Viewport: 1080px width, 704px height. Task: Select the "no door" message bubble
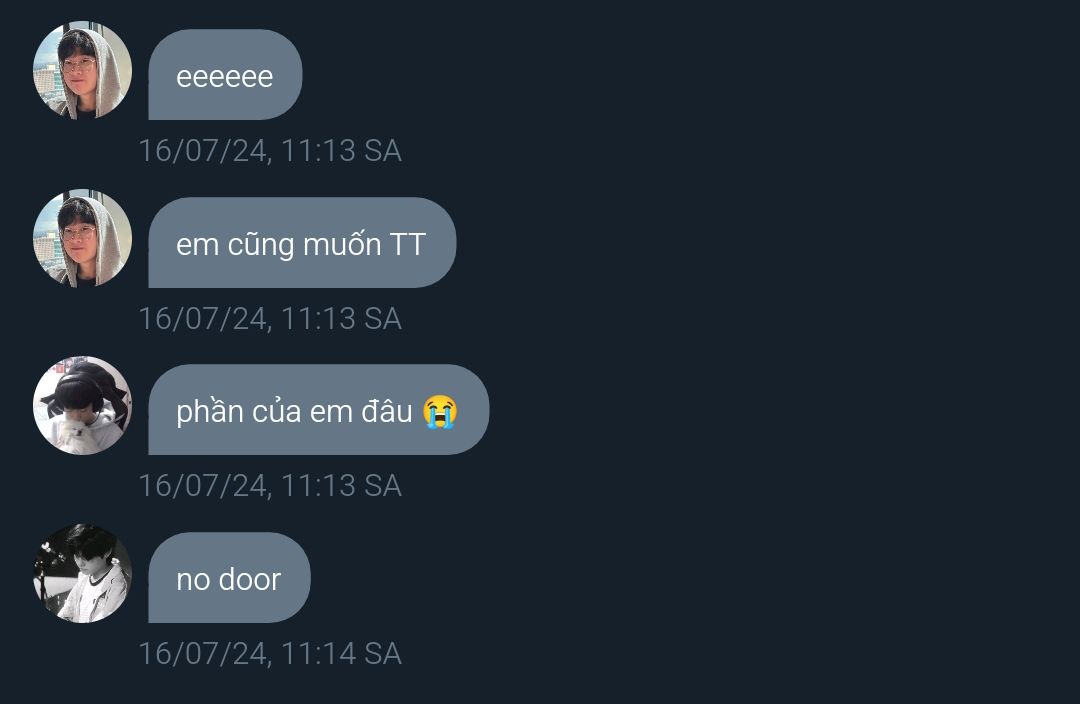click(x=229, y=578)
